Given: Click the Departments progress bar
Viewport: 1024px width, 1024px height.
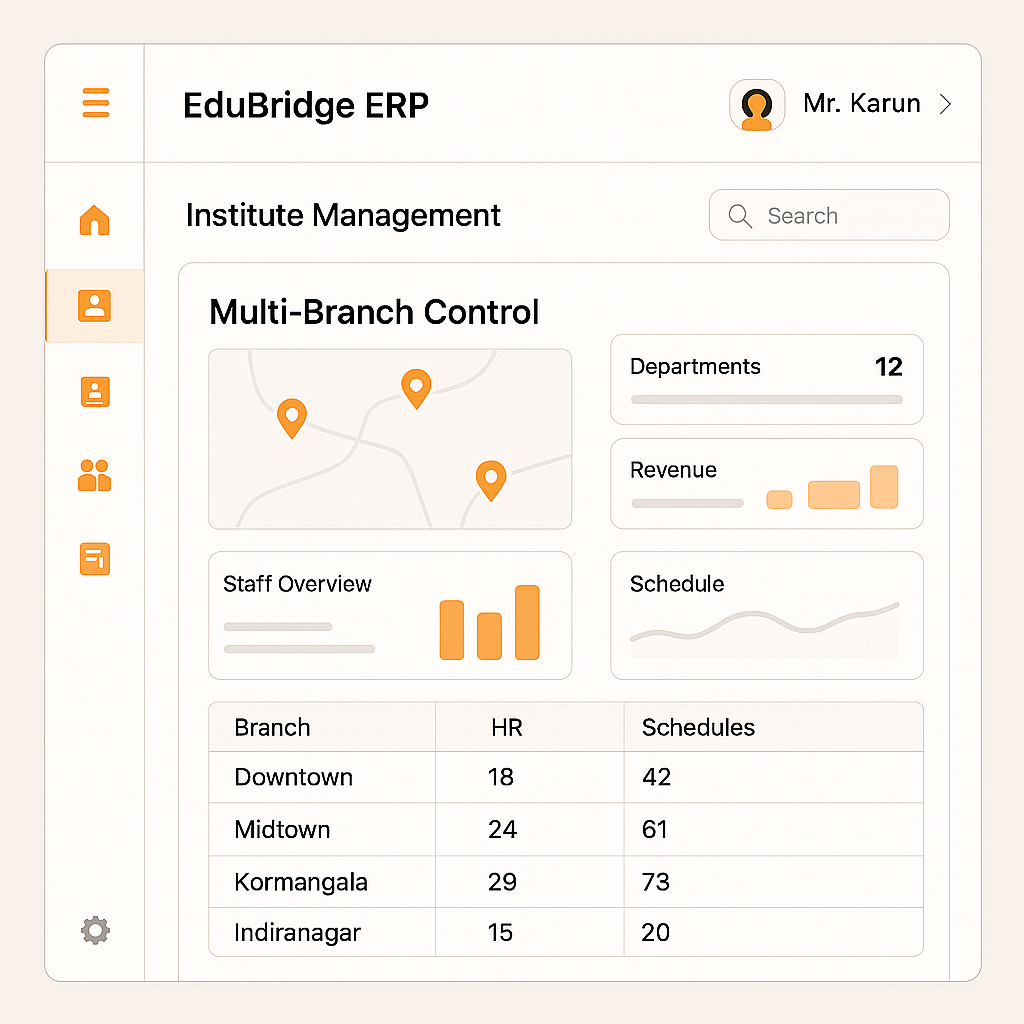Looking at the screenshot, I should click(x=766, y=399).
